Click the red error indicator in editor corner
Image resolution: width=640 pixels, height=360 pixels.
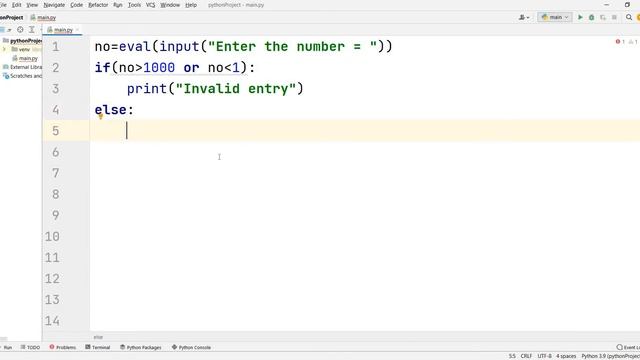pyautogui.click(x=620, y=42)
